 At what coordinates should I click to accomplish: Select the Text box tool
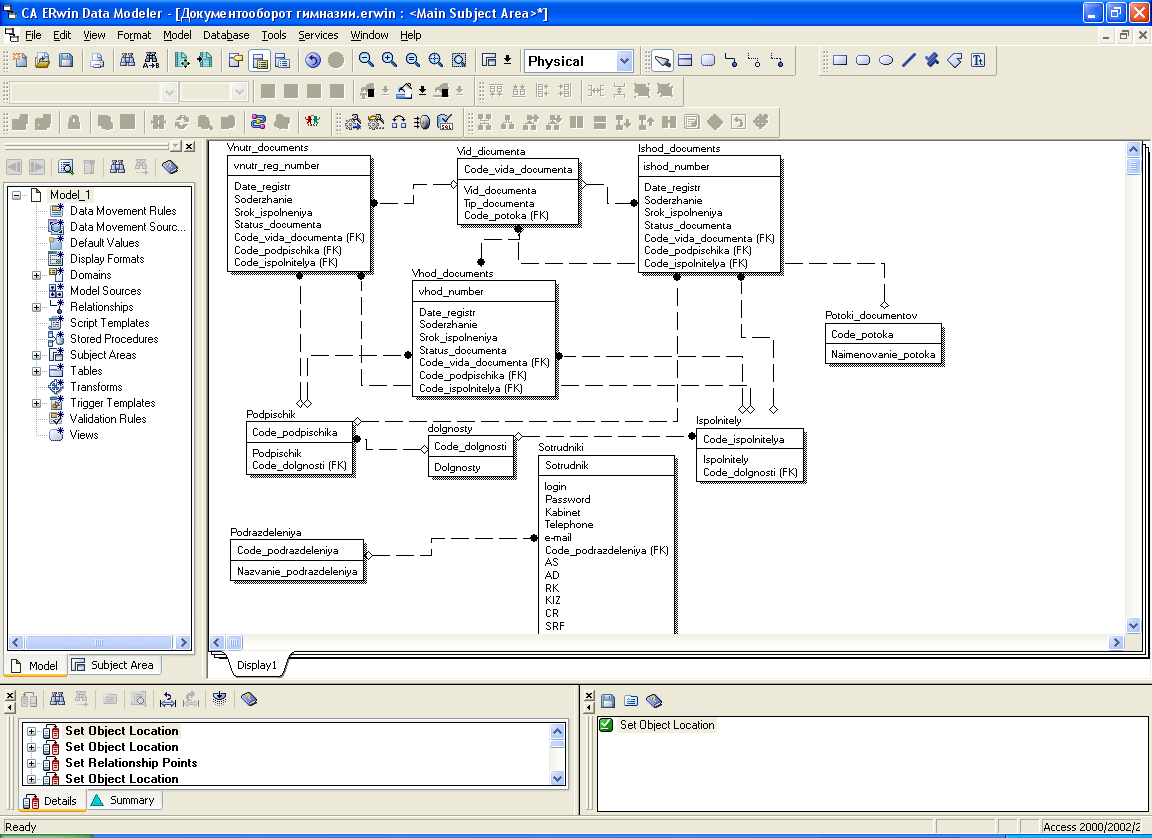click(978, 61)
